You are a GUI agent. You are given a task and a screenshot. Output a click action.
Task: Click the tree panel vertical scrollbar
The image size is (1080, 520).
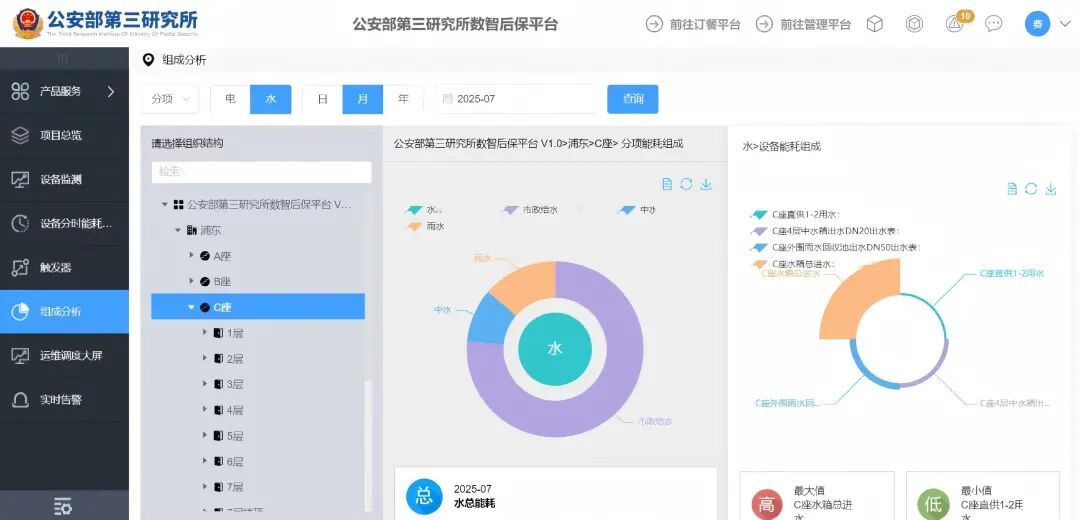coord(368,444)
